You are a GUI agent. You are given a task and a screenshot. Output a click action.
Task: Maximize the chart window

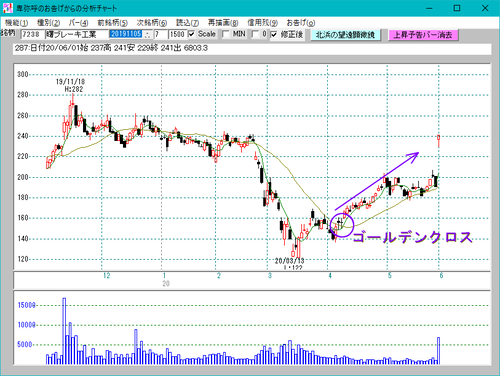click(x=457, y=8)
